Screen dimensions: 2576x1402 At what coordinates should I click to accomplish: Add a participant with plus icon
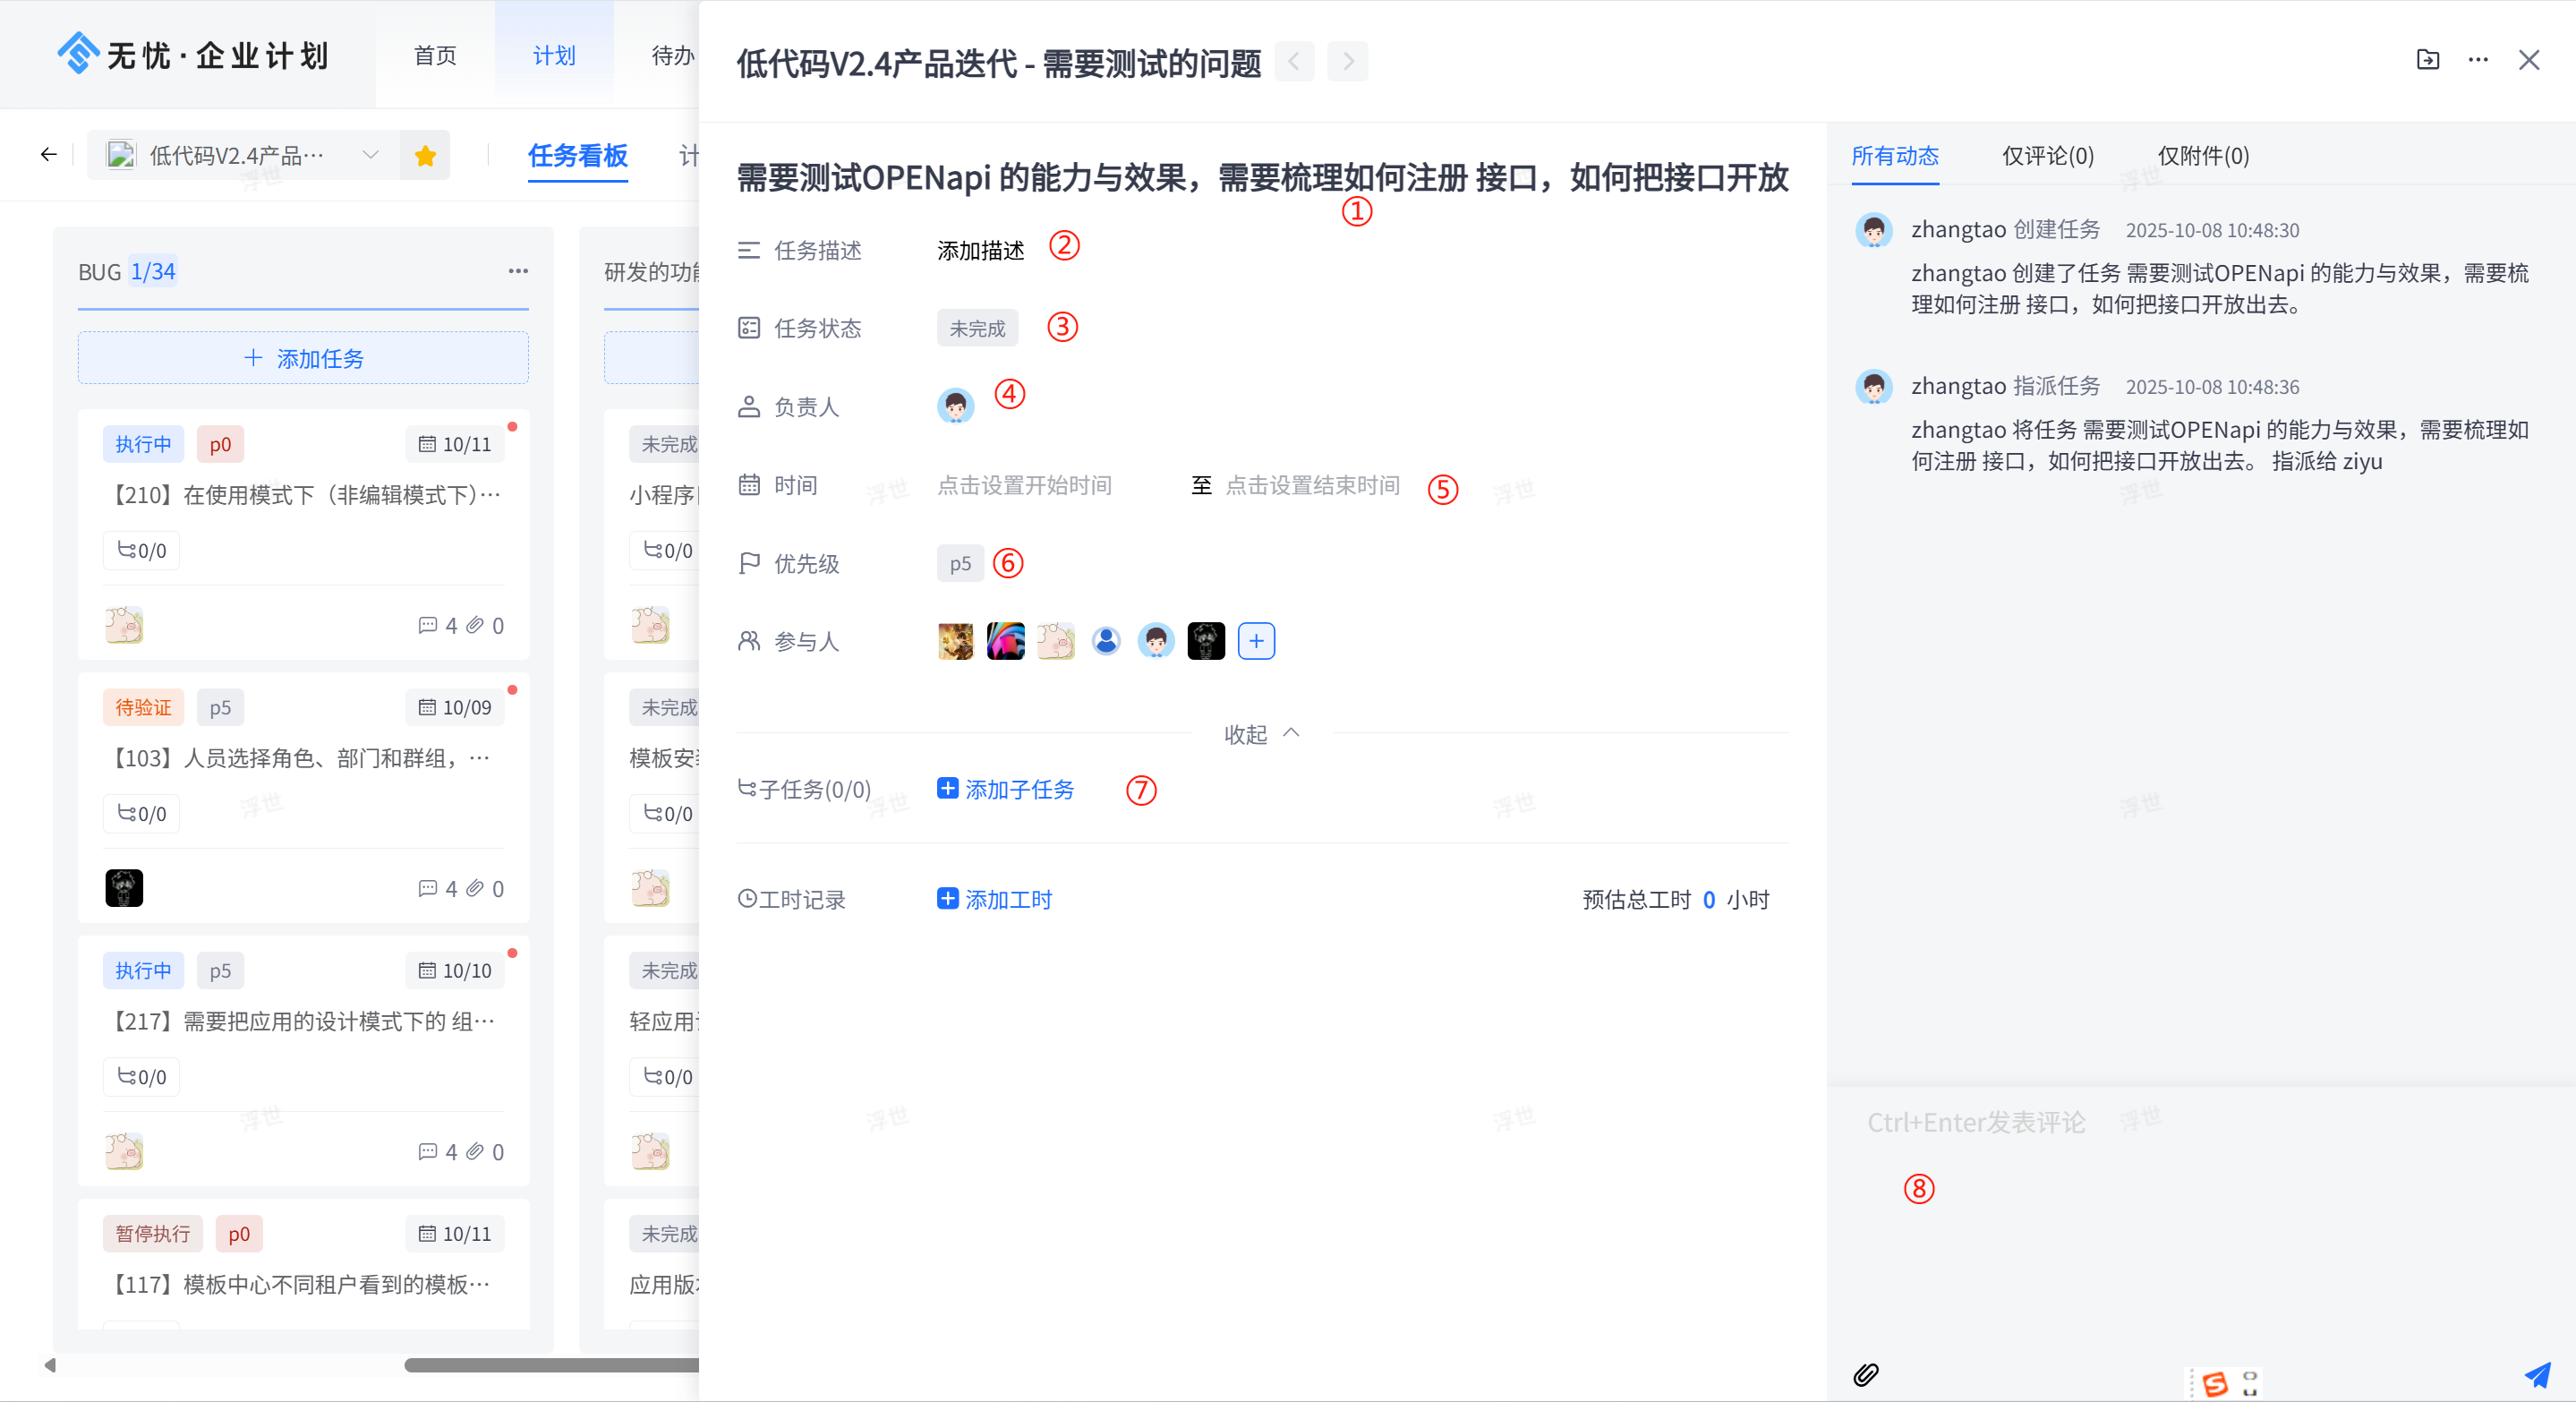point(1256,641)
